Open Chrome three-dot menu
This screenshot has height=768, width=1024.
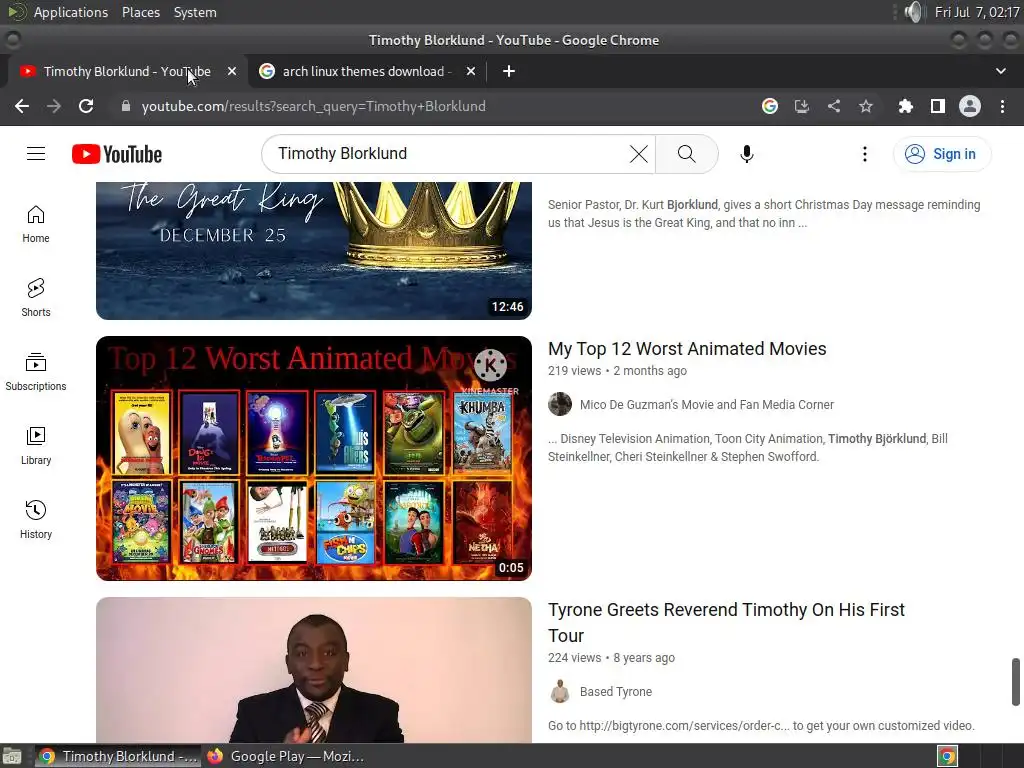1002,106
